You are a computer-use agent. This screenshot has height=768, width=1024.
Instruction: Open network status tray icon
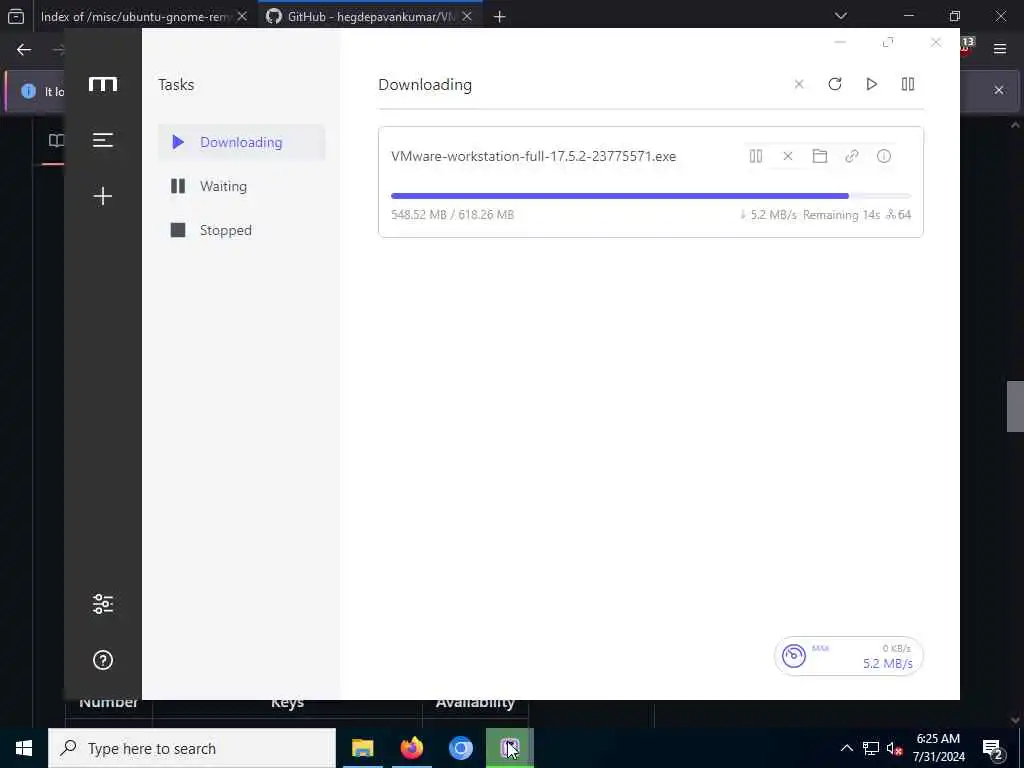coord(871,748)
